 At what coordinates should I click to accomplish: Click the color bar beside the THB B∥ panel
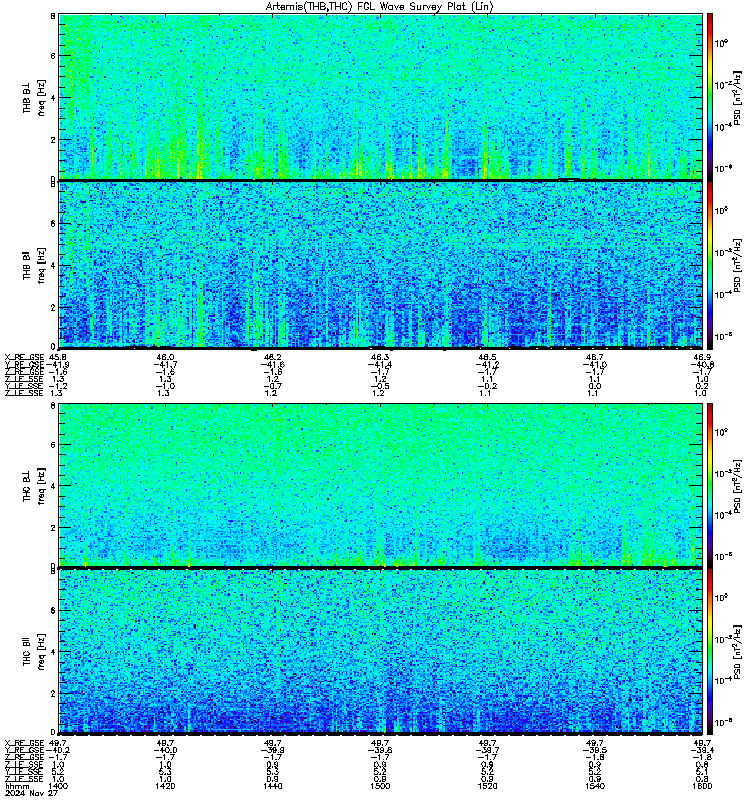[x=710, y=265]
